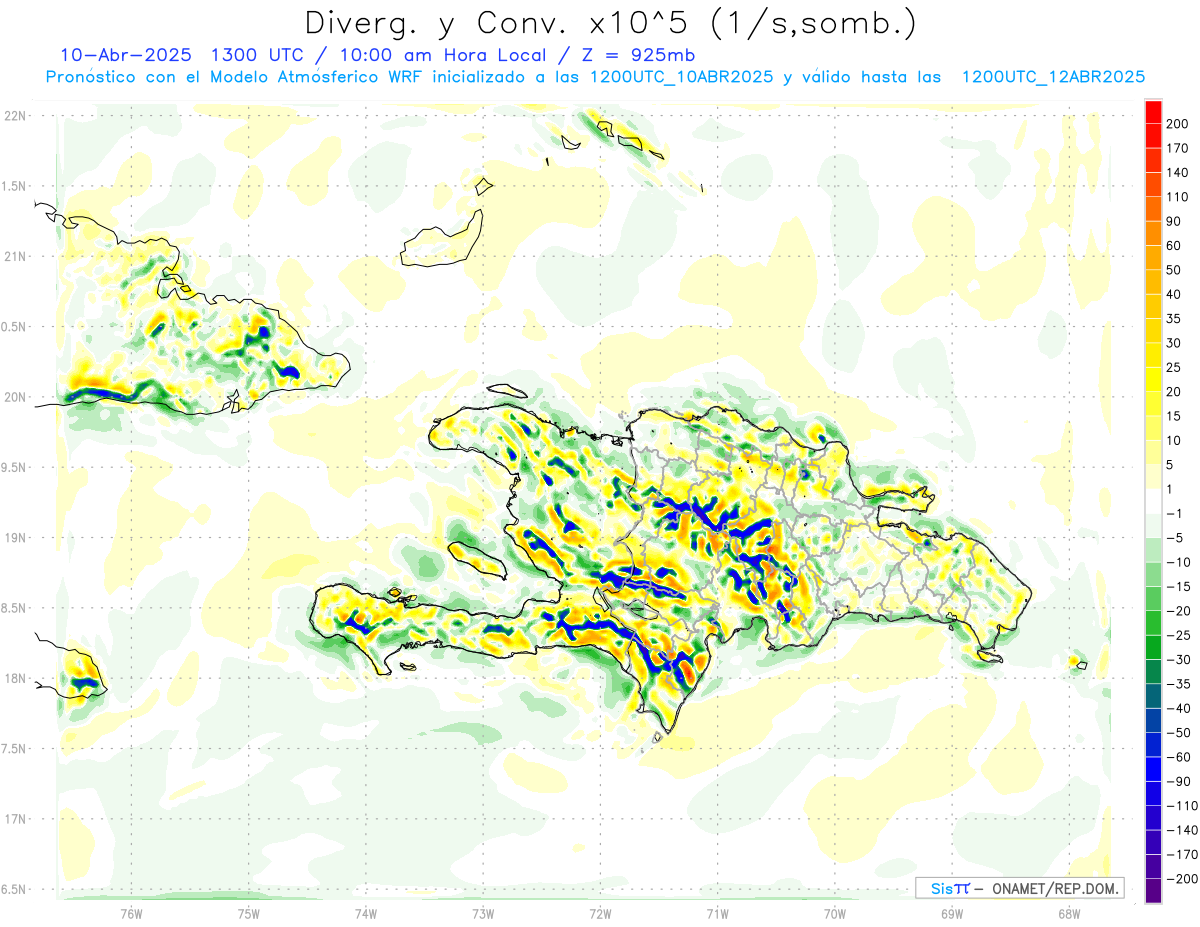Click the 18N latitude label
Viewport: 1200px width, 927px height.
tap(15, 678)
